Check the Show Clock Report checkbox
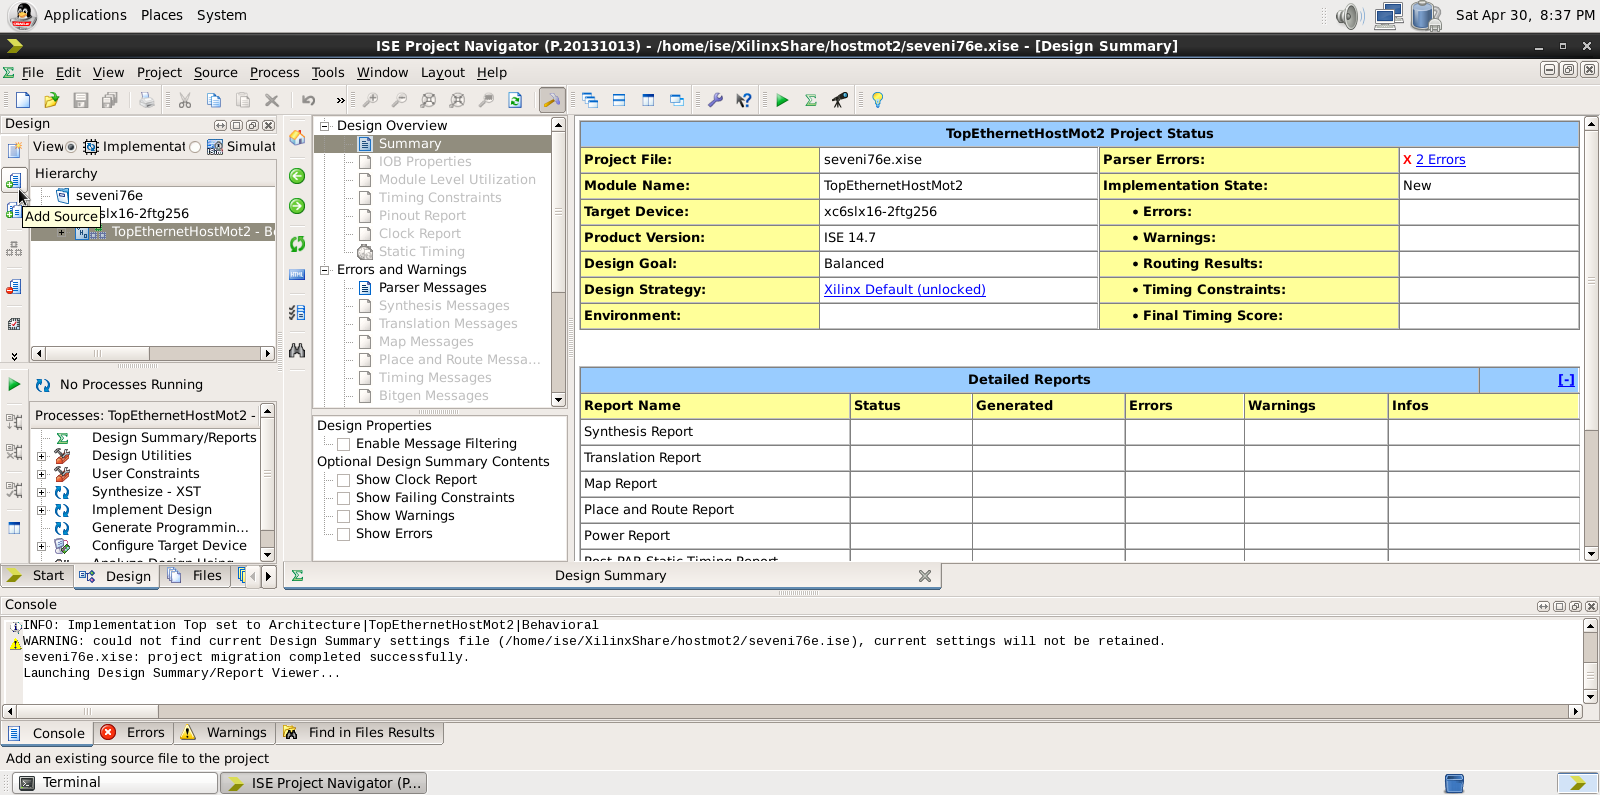 pyautogui.click(x=343, y=480)
